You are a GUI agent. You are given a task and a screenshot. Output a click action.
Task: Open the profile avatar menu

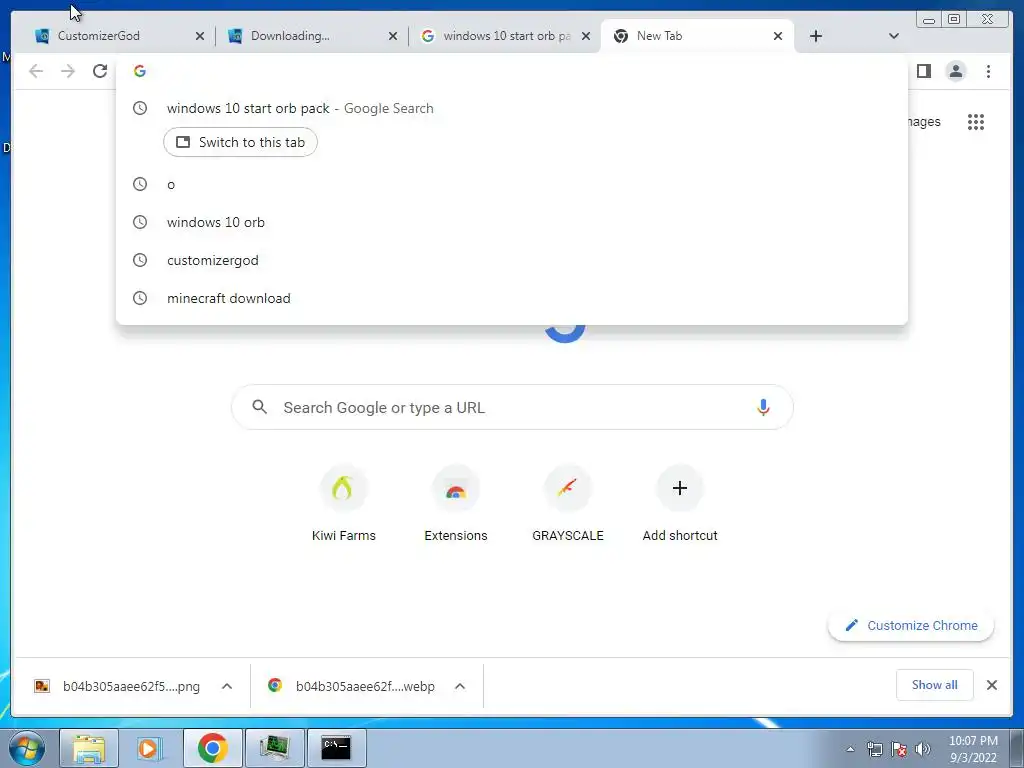(x=955, y=71)
